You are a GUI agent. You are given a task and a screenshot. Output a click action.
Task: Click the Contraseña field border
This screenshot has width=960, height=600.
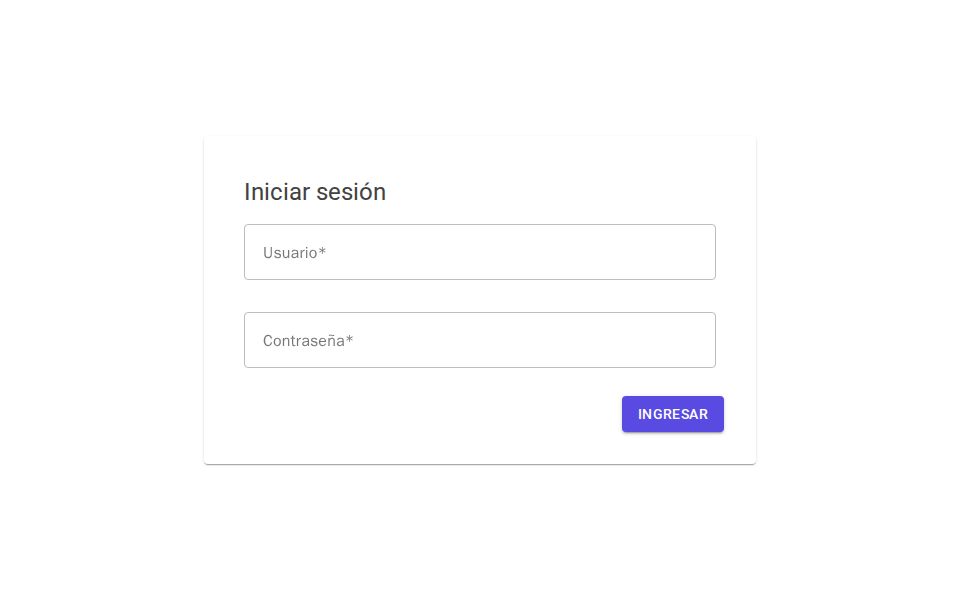click(480, 314)
